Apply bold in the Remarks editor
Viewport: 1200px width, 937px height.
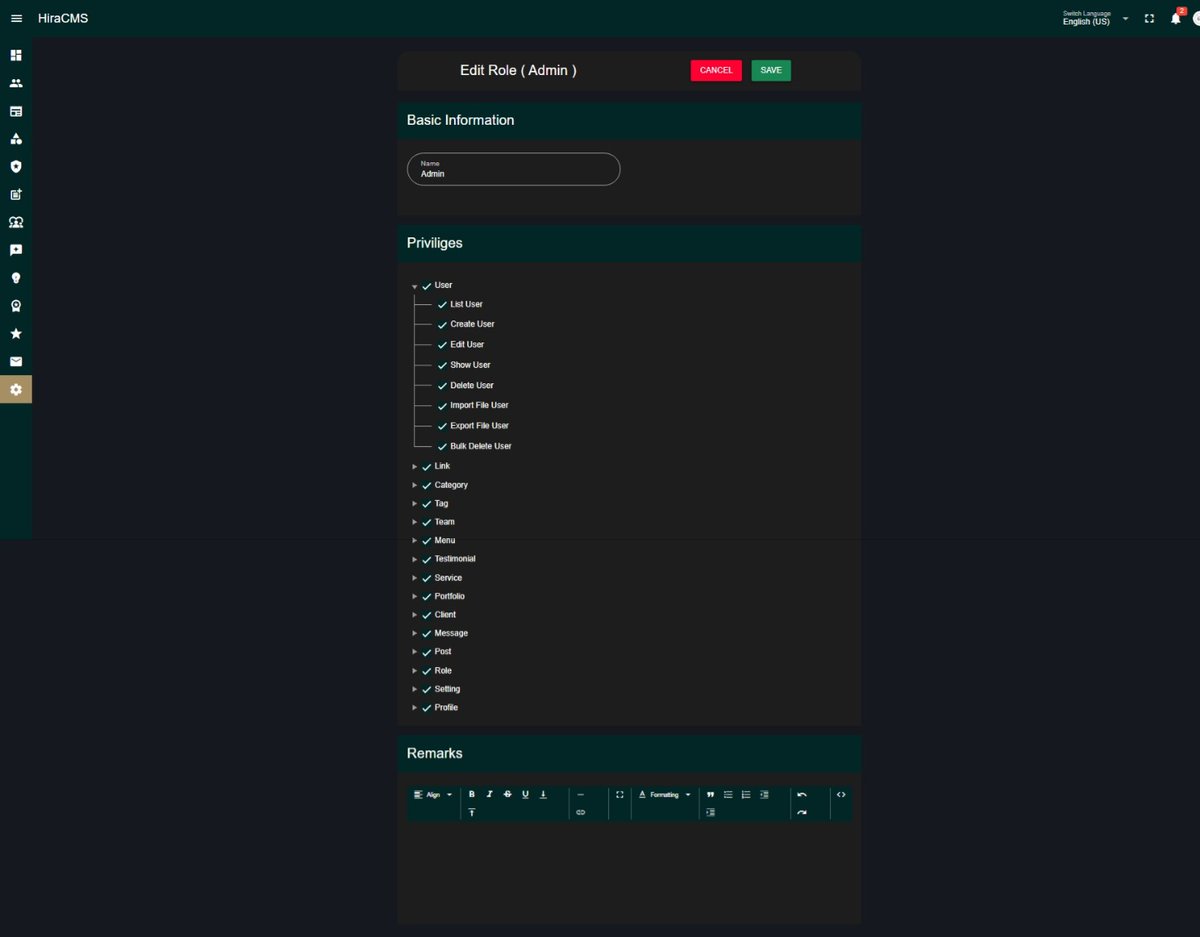click(x=472, y=795)
